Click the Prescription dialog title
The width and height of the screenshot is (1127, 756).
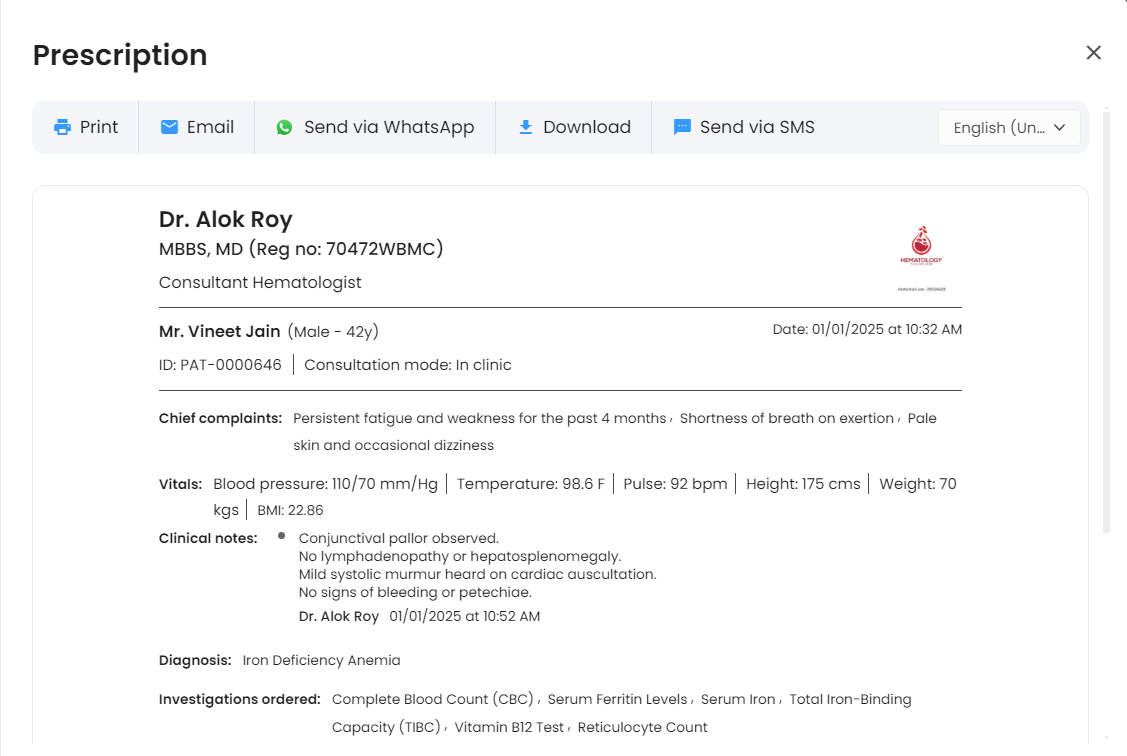click(120, 55)
